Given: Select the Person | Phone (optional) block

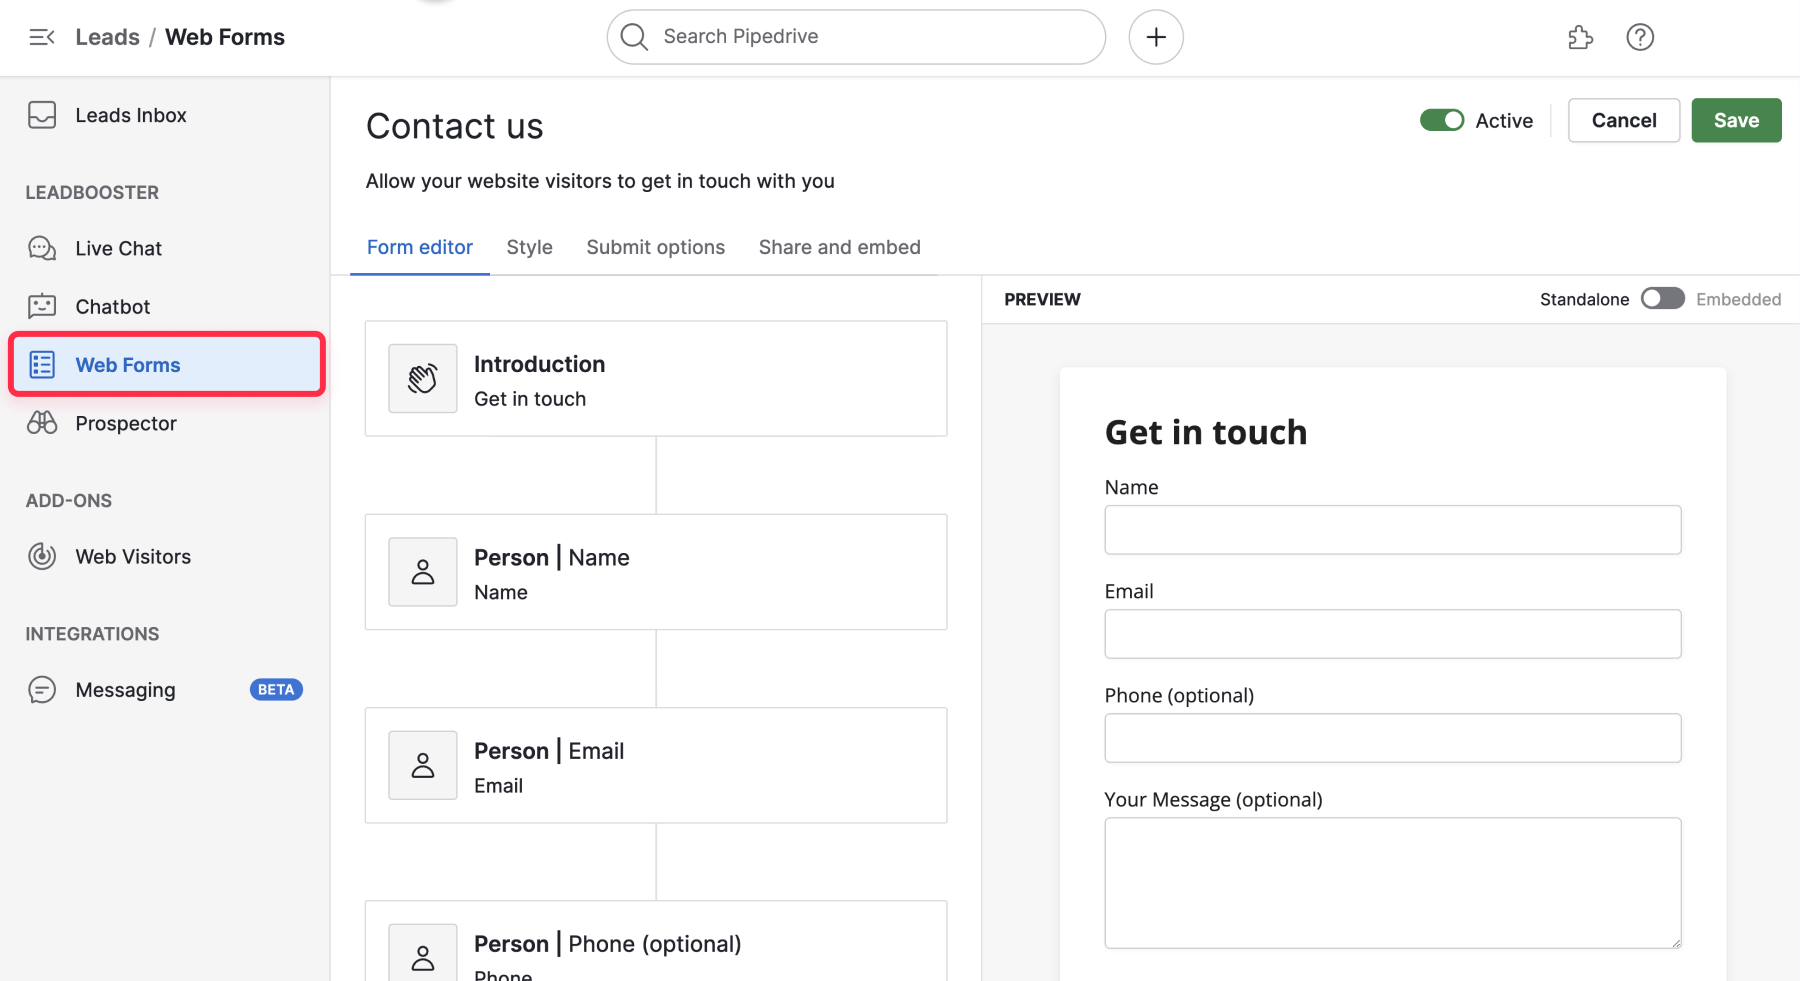Looking at the screenshot, I should (656, 941).
